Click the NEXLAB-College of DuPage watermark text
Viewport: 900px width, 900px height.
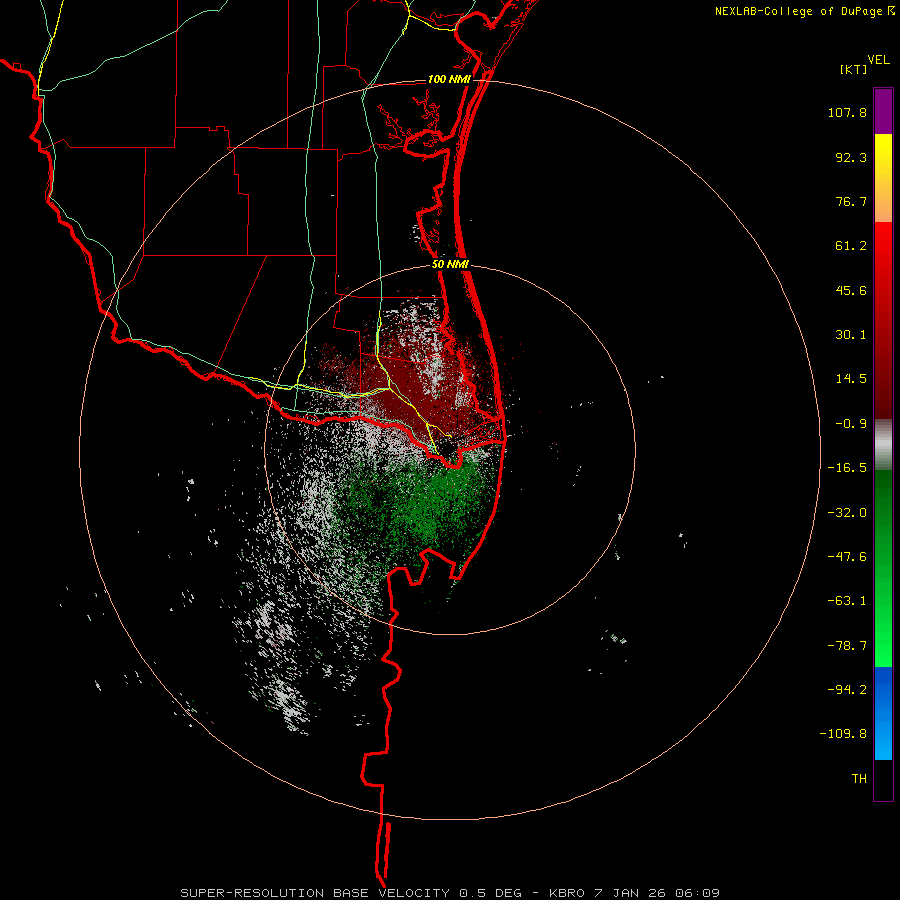[x=805, y=11]
